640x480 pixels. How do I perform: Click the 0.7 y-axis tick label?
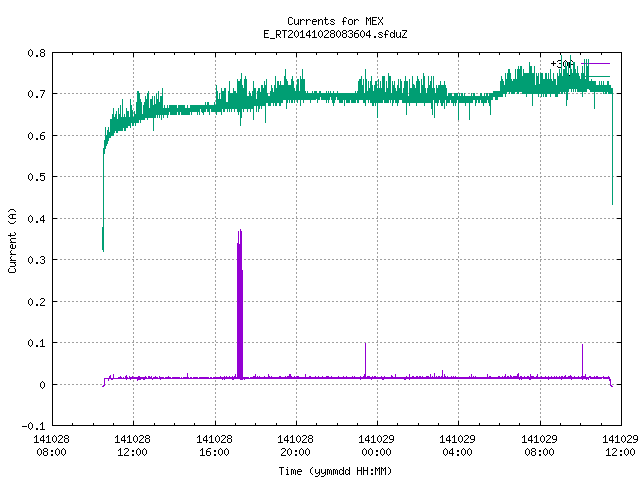[36, 94]
